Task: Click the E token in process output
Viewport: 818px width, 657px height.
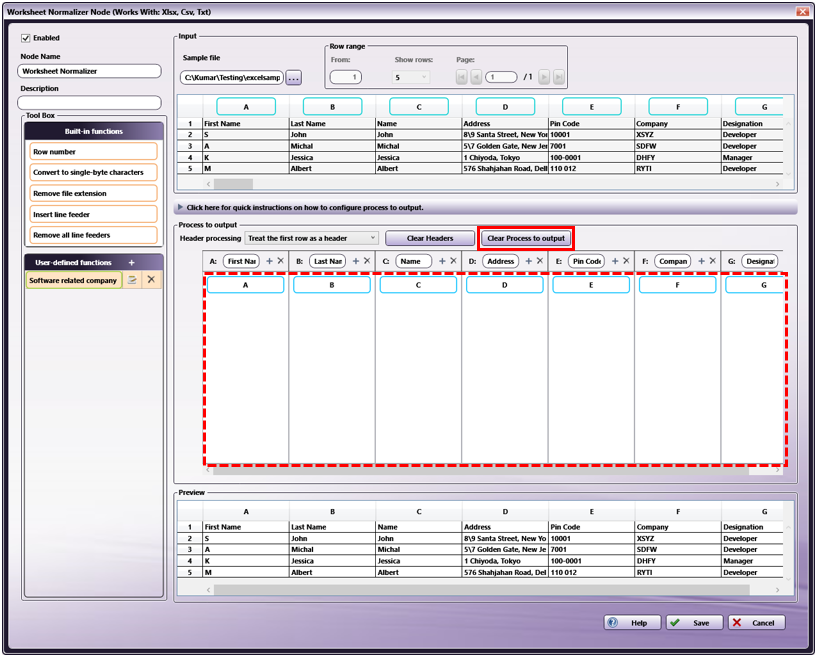Action: [x=591, y=285]
